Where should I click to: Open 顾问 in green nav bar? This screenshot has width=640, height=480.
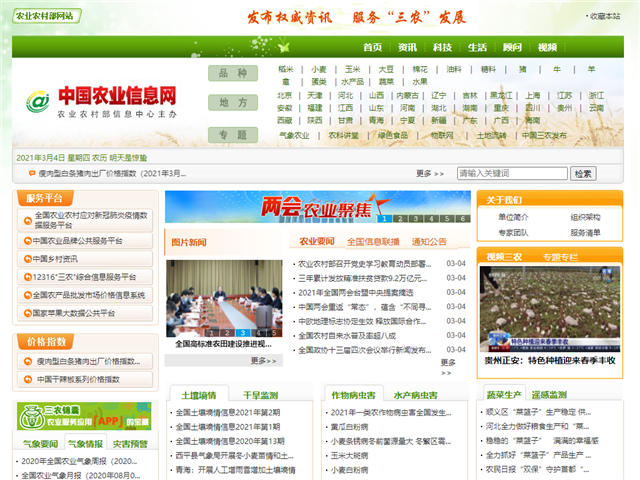click(512, 47)
